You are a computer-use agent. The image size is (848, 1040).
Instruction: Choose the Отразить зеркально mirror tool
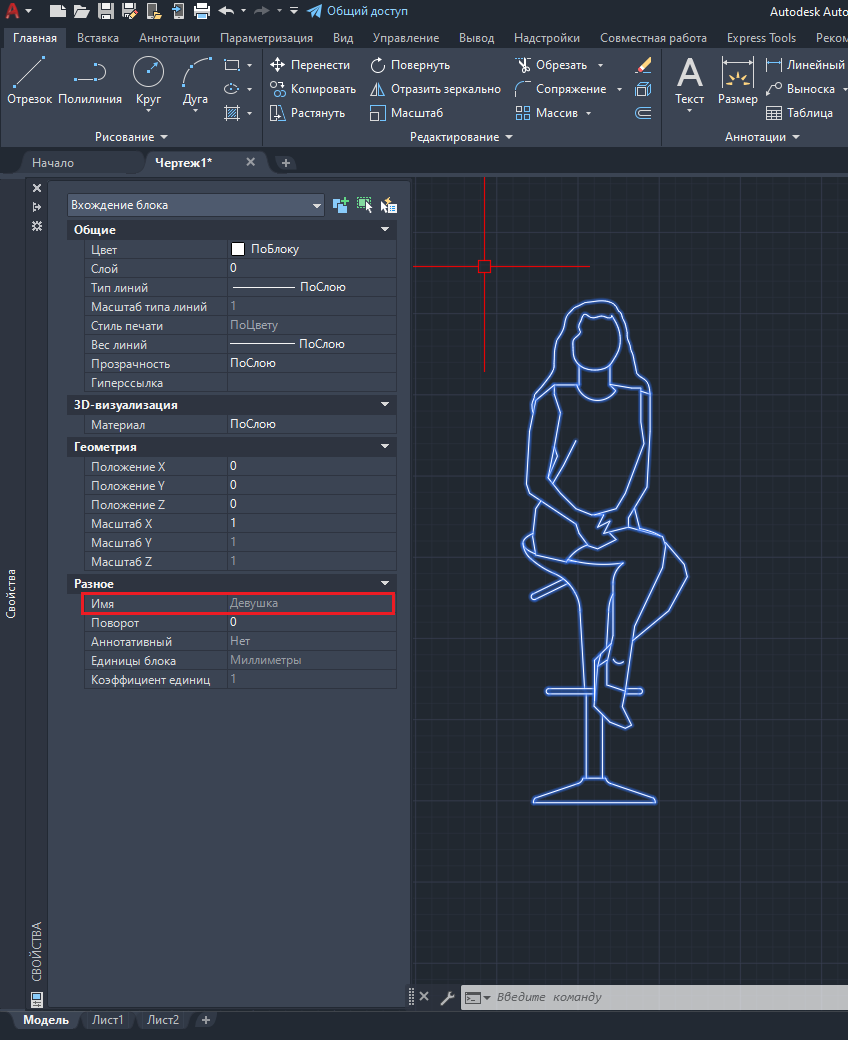pos(435,89)
